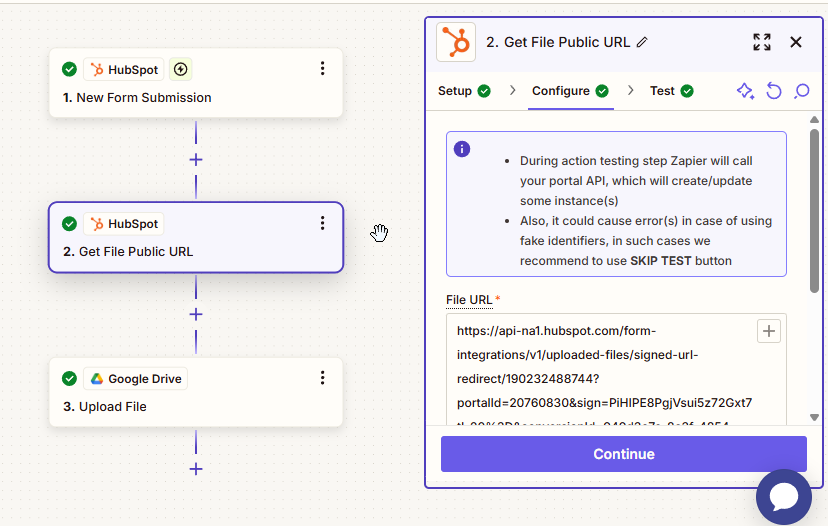
Task: Switch to the Configure tab
Action: click(570, 91)
